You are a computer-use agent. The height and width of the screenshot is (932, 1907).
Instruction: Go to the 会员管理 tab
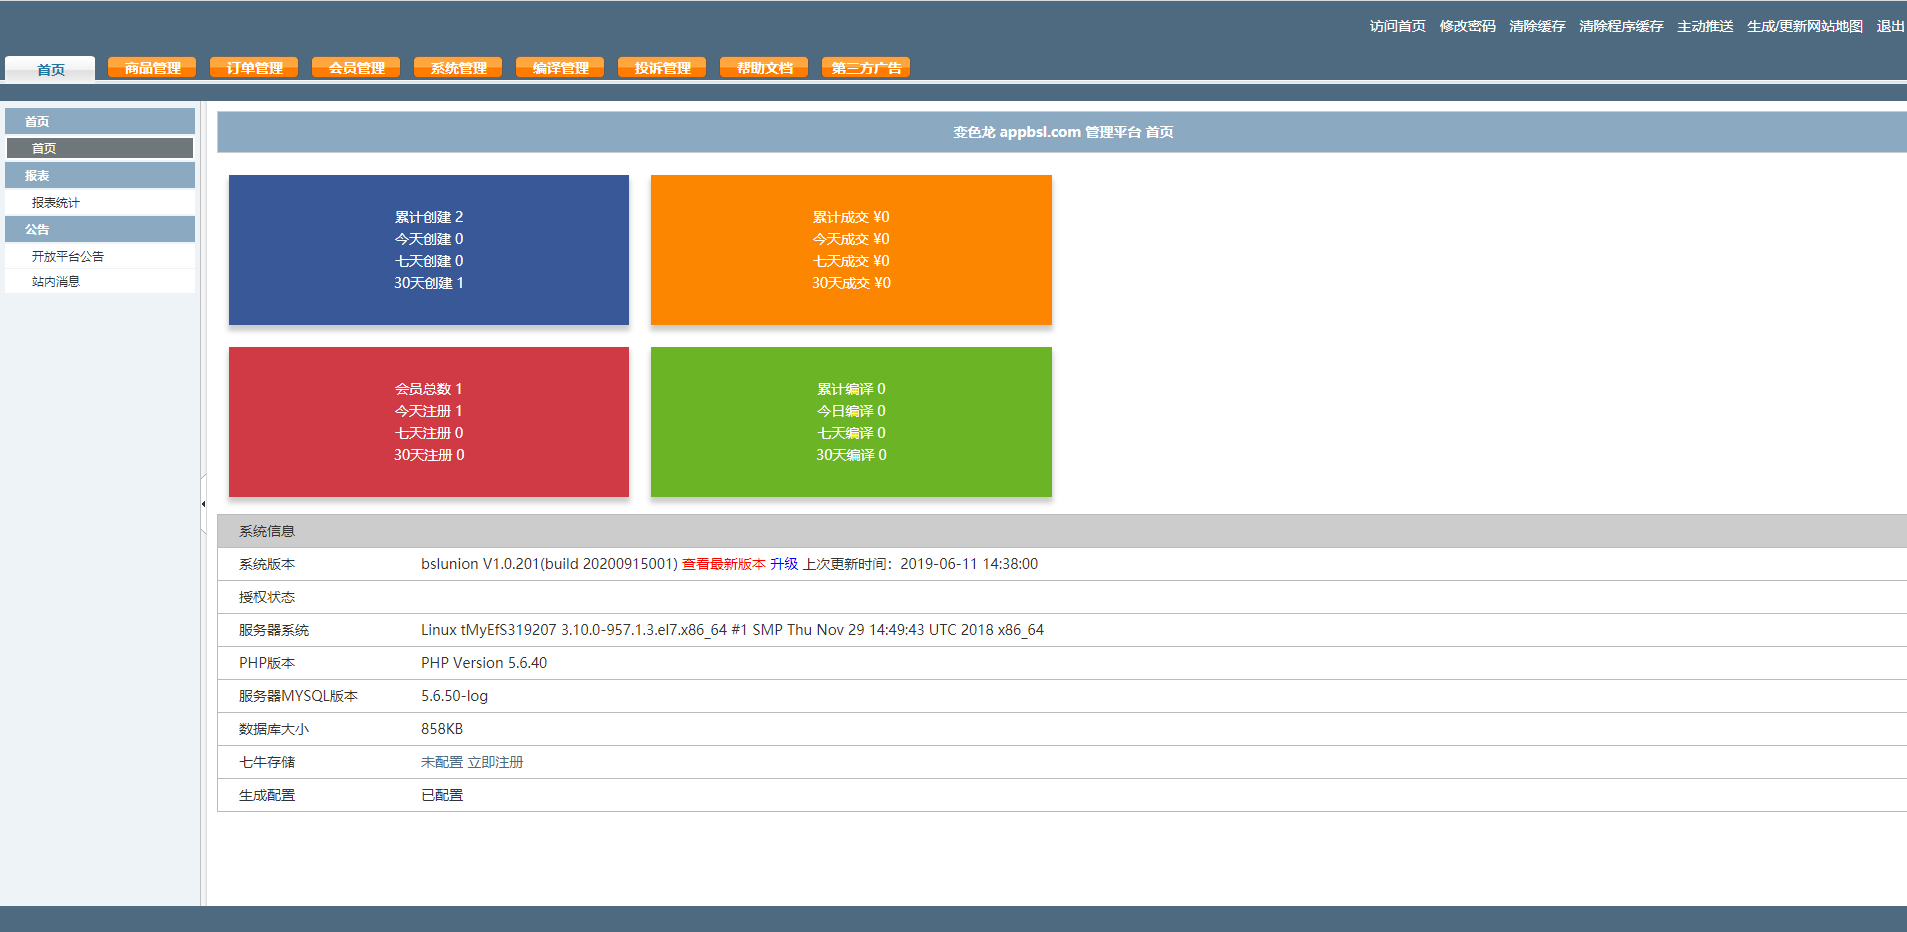(356, 68)
